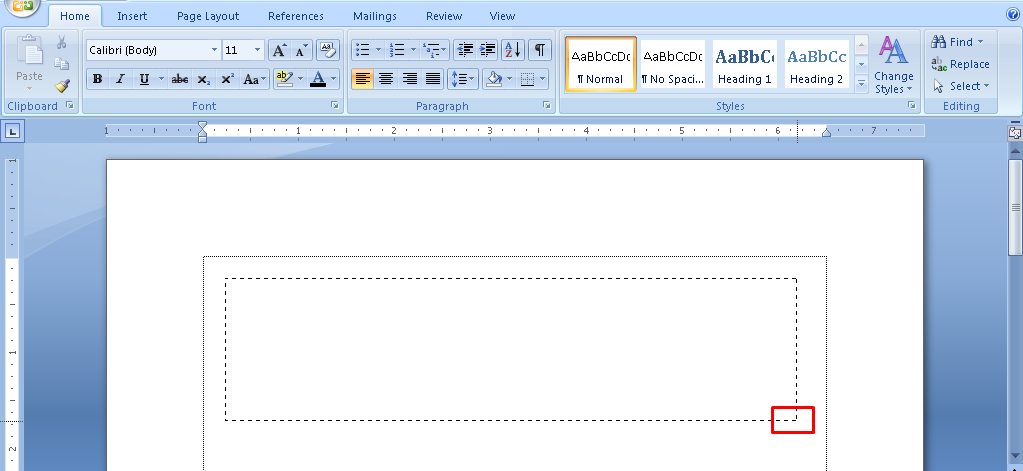Open Microsoft Office Word Help
1023x471 pixels.
(1013, 13)
